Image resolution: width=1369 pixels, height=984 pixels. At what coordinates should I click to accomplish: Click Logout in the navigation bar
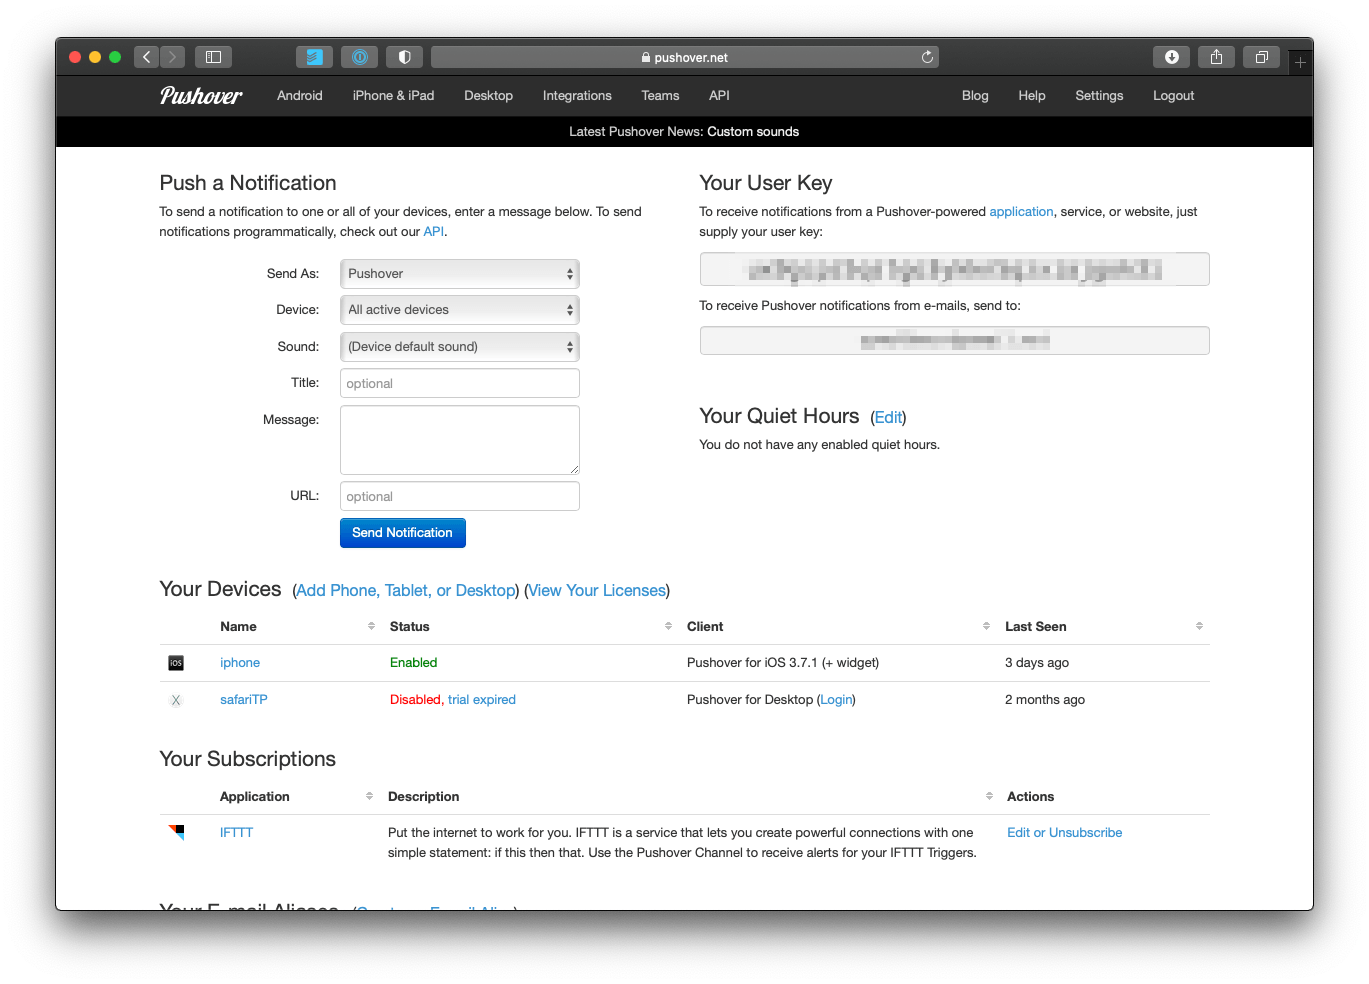(x=1174, y=96)
